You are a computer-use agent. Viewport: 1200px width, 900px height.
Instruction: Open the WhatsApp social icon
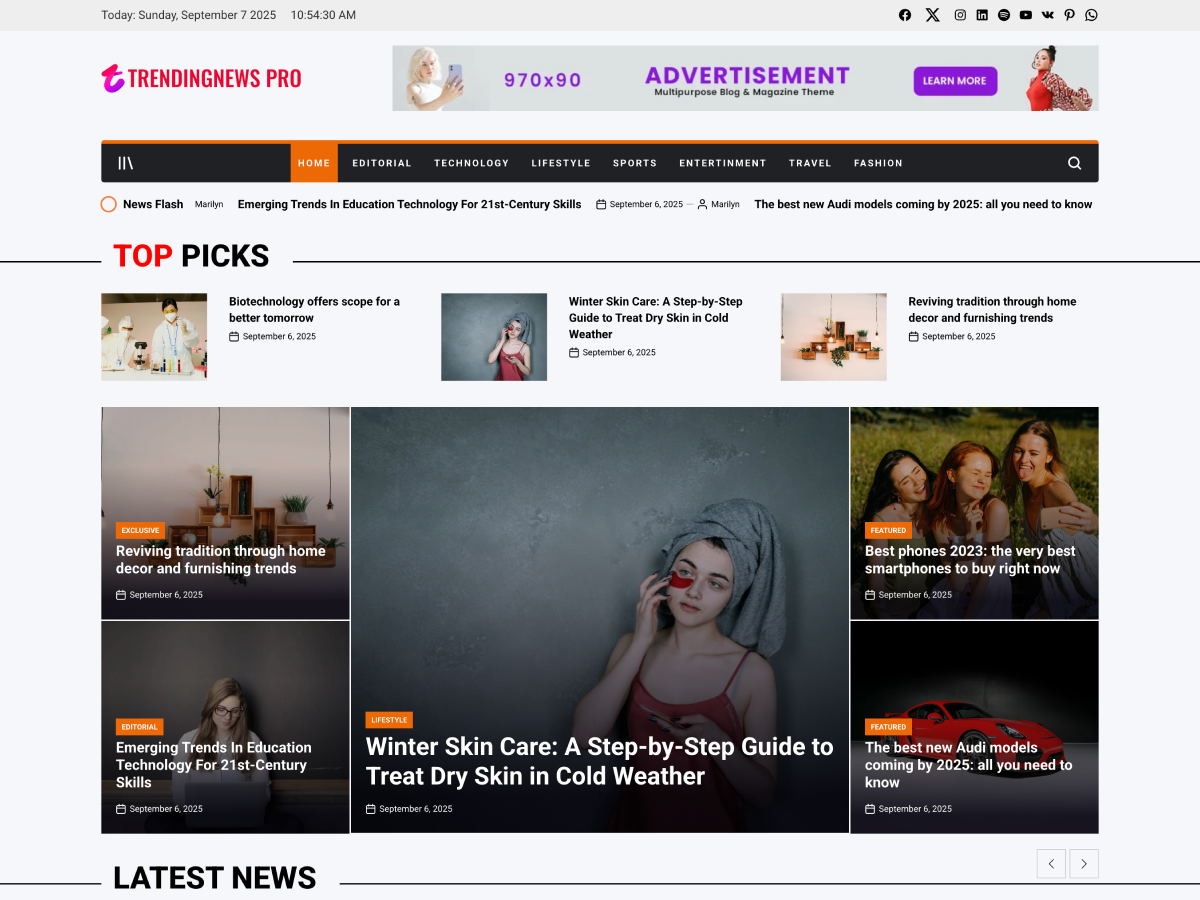point(1091,15)
